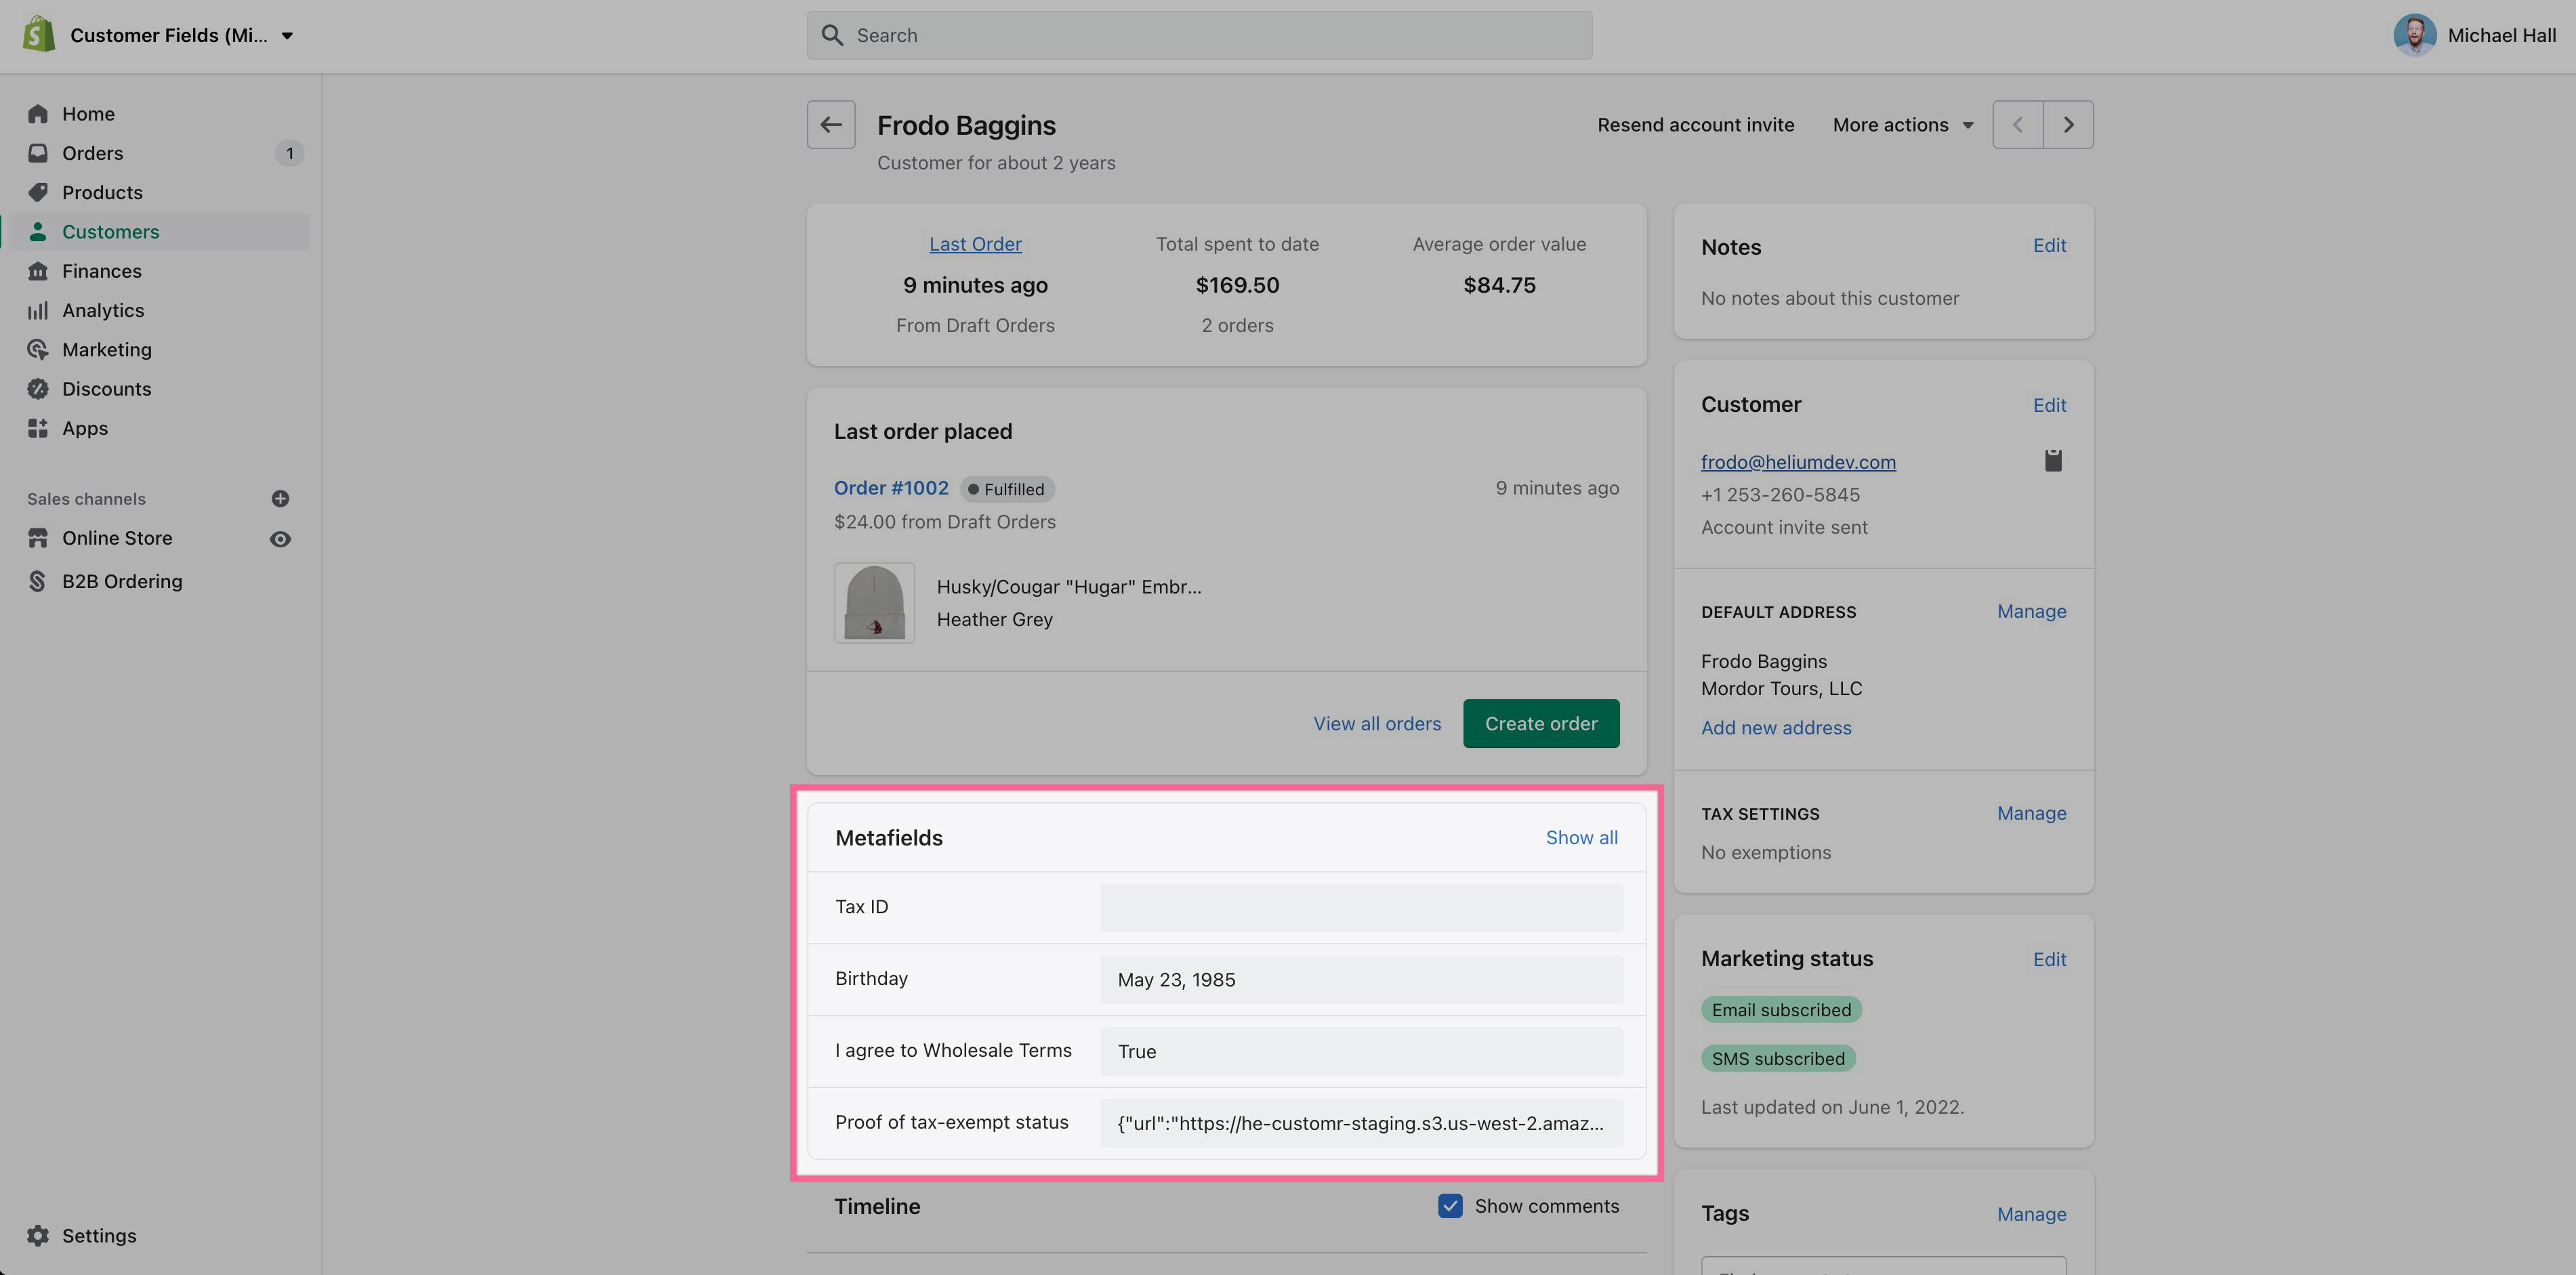Open frodo@heliumdev.com email link

(x=1798, y=462)
